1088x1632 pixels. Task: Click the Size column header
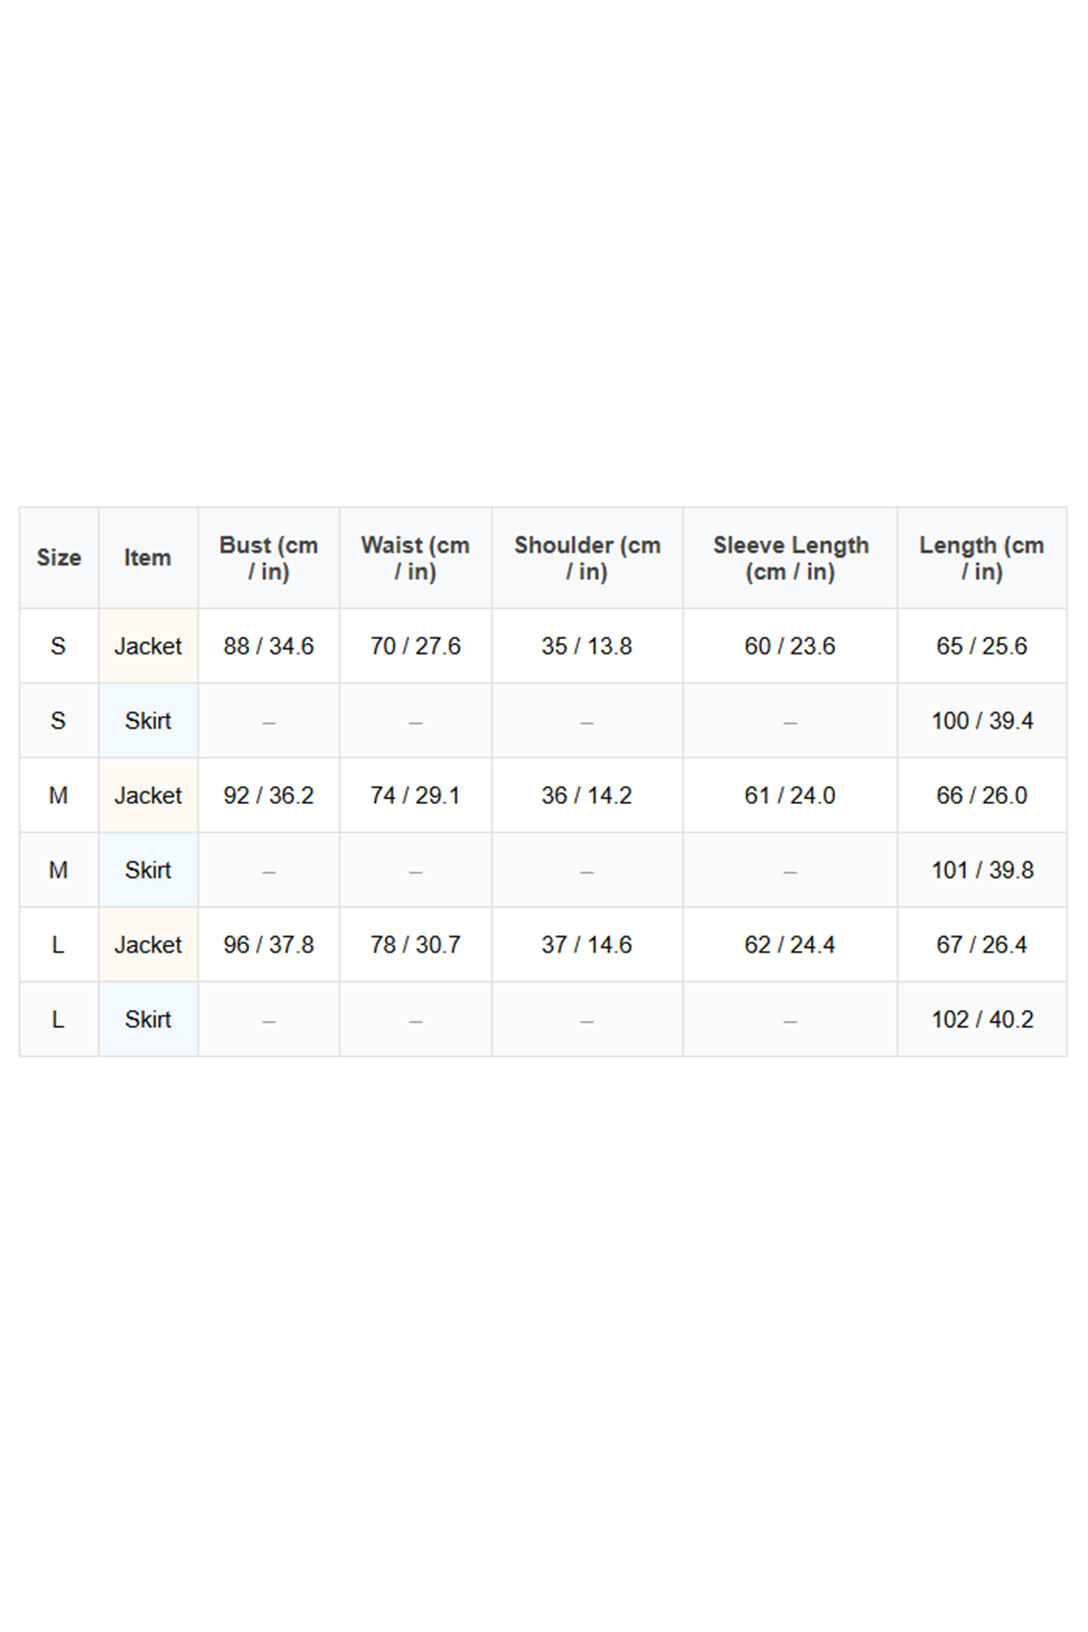[59, 558]
